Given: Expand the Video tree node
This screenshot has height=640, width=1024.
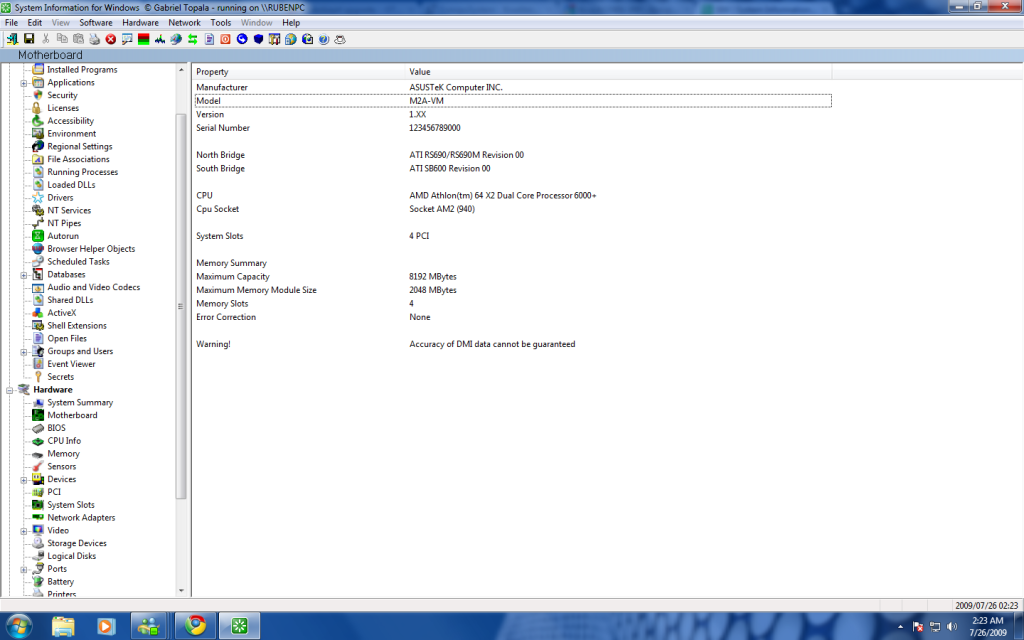Looking at the screenshot, I should click(x=24, y=531).
